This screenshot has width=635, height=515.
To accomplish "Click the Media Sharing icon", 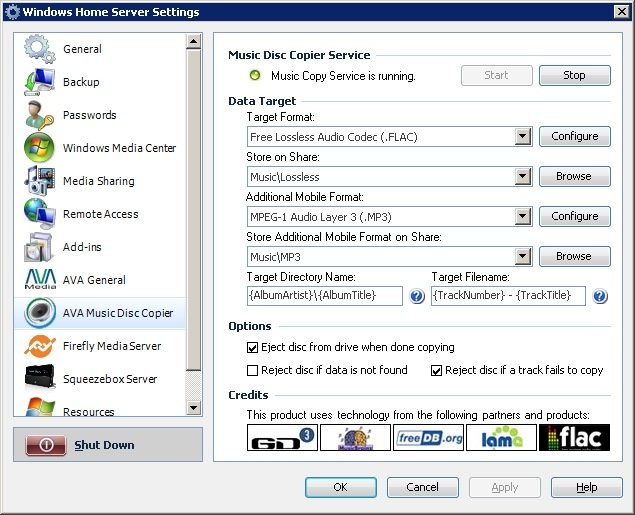I will [39, 181].
